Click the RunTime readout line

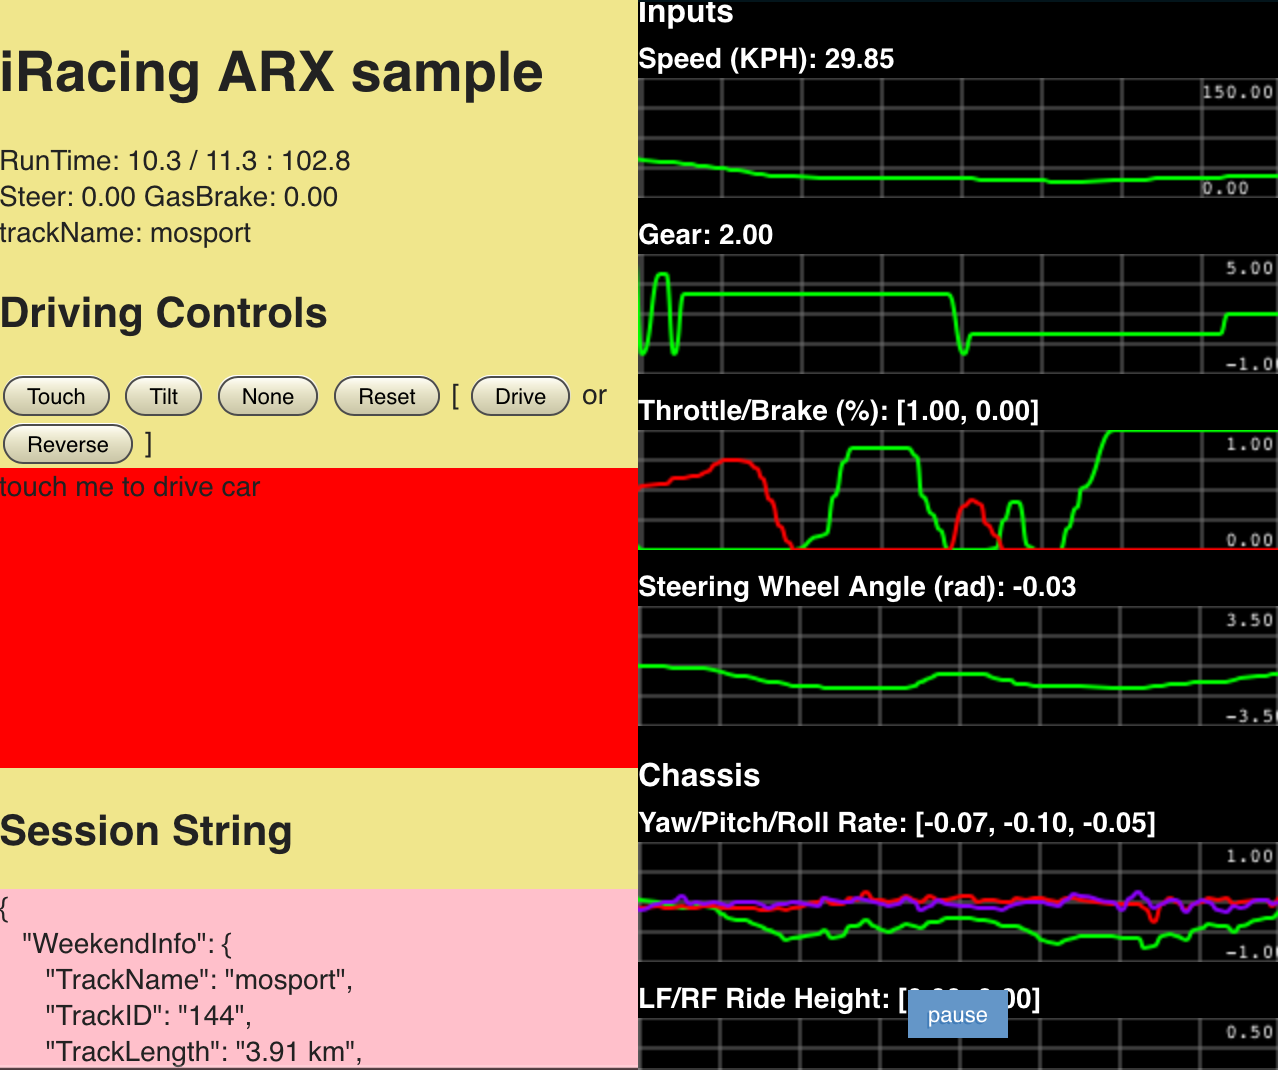175,161
